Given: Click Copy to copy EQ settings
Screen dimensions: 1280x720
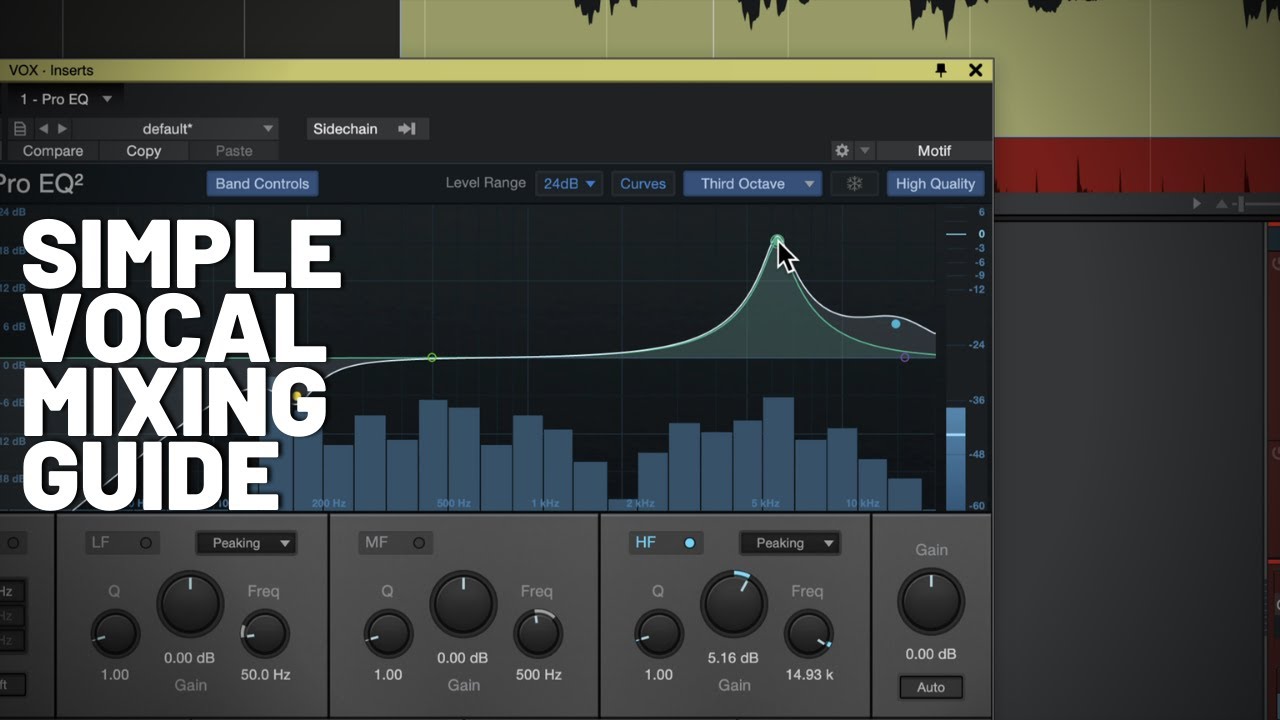Looking at the screenshot, I should click(x=144, y=151).
